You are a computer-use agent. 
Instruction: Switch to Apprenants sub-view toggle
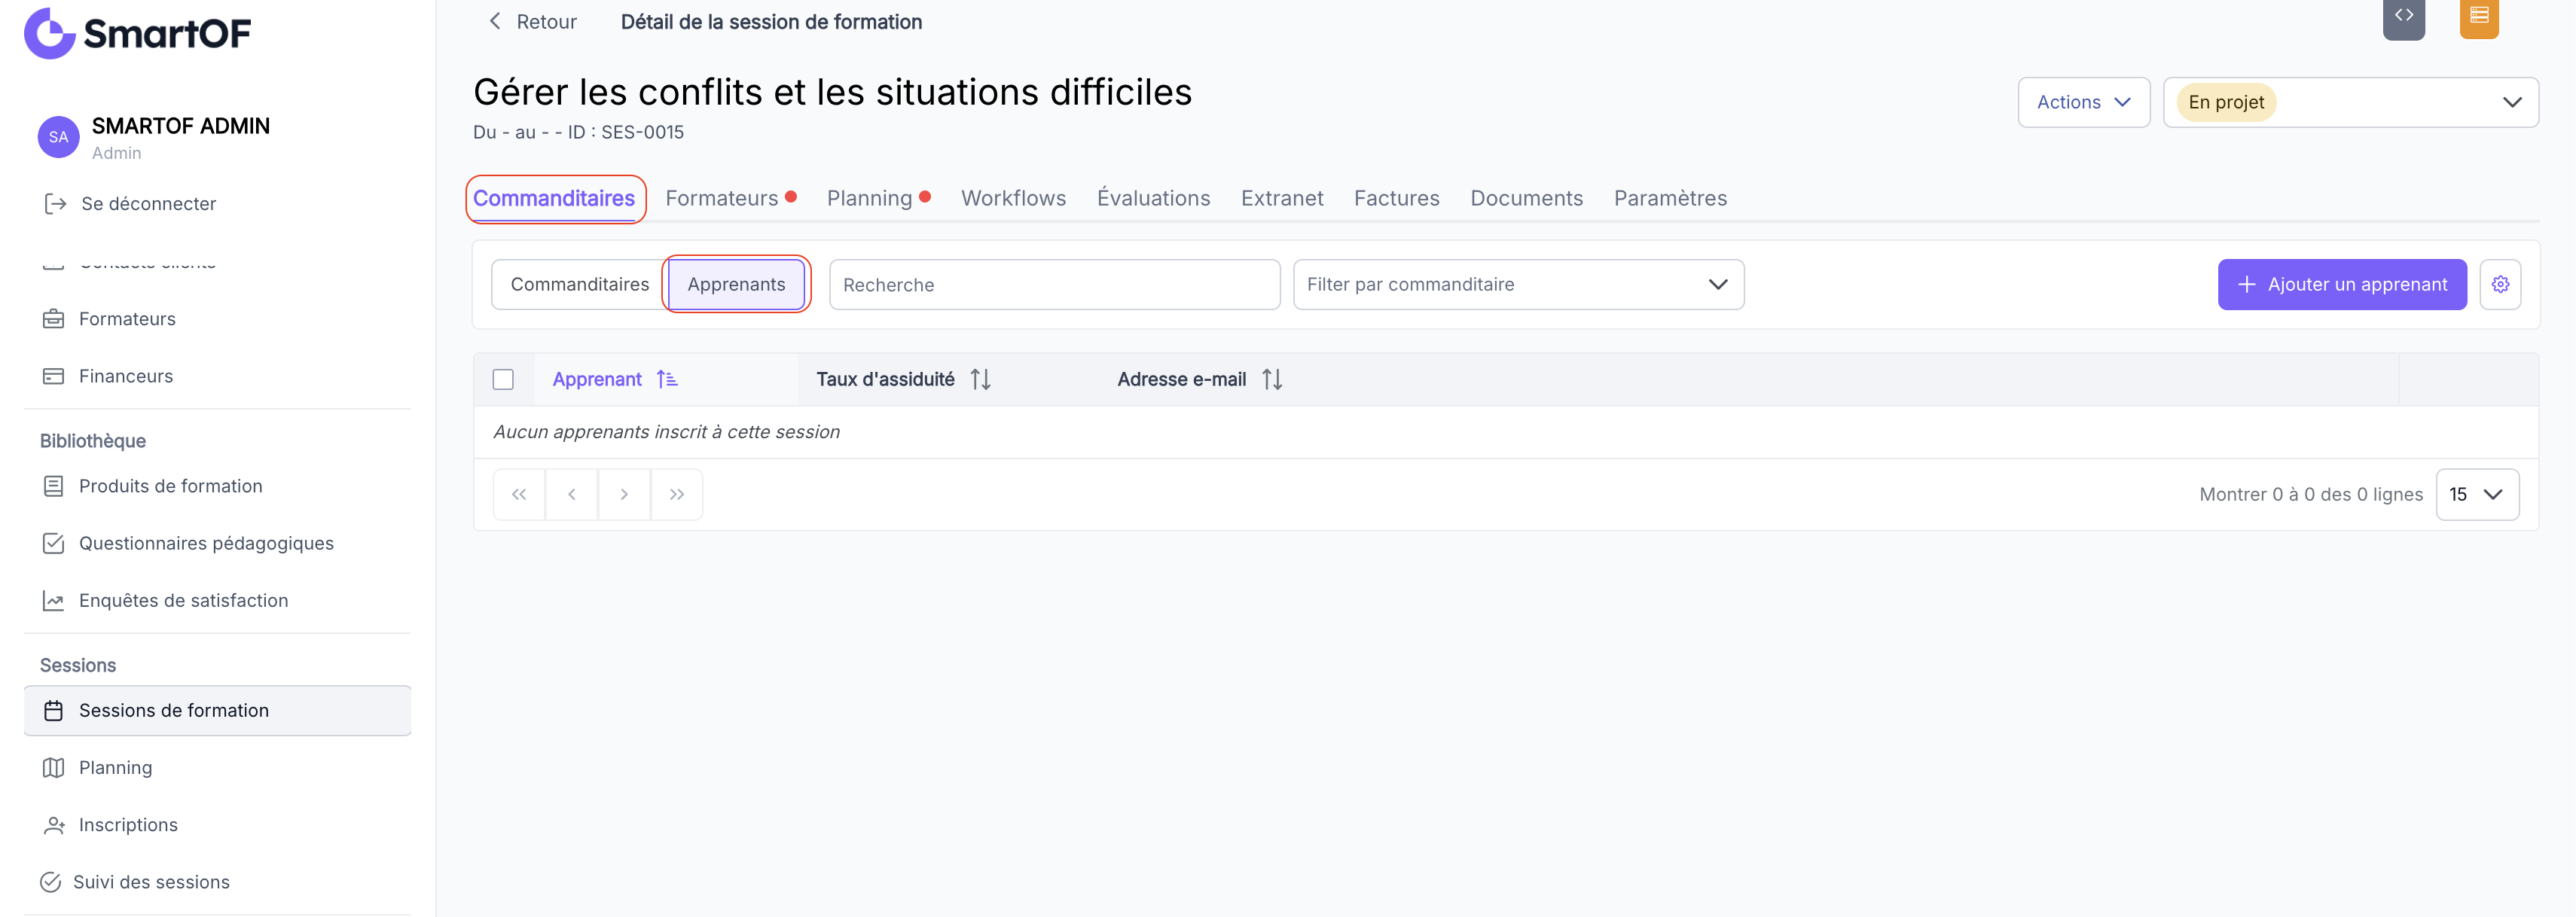(x=736, y=285)
